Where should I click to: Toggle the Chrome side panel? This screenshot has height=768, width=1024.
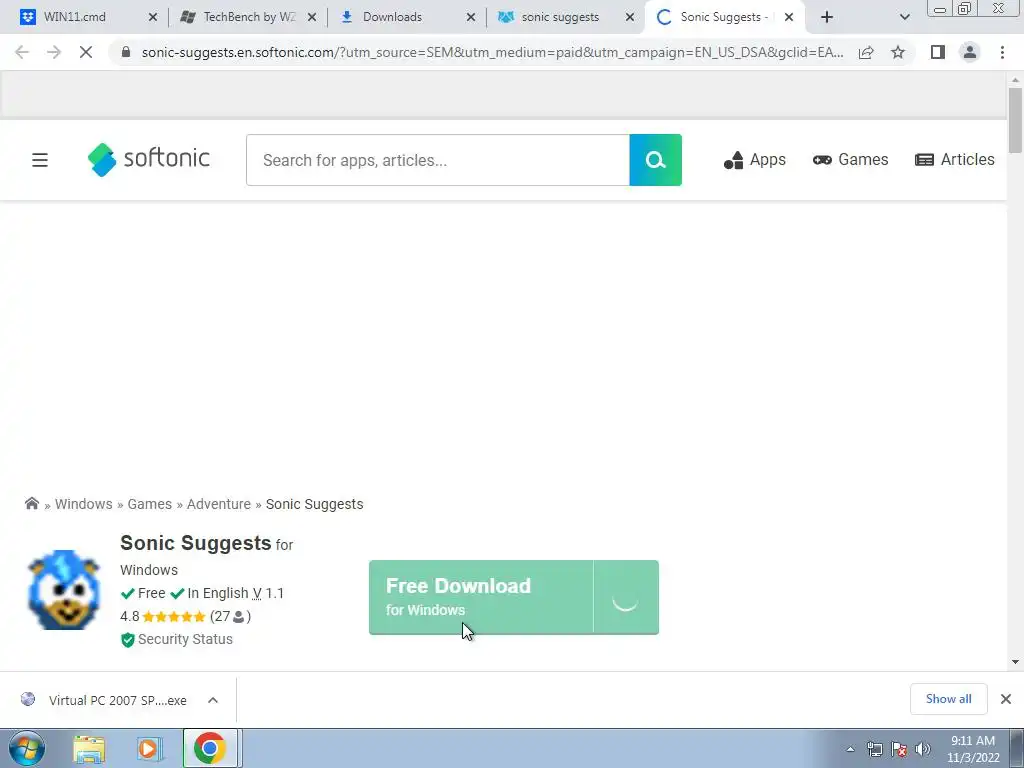click(938, 52)
